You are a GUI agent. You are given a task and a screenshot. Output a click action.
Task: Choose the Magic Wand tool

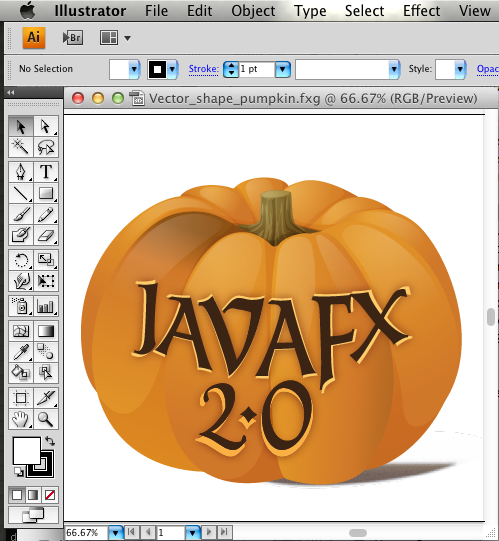(21, 147)
